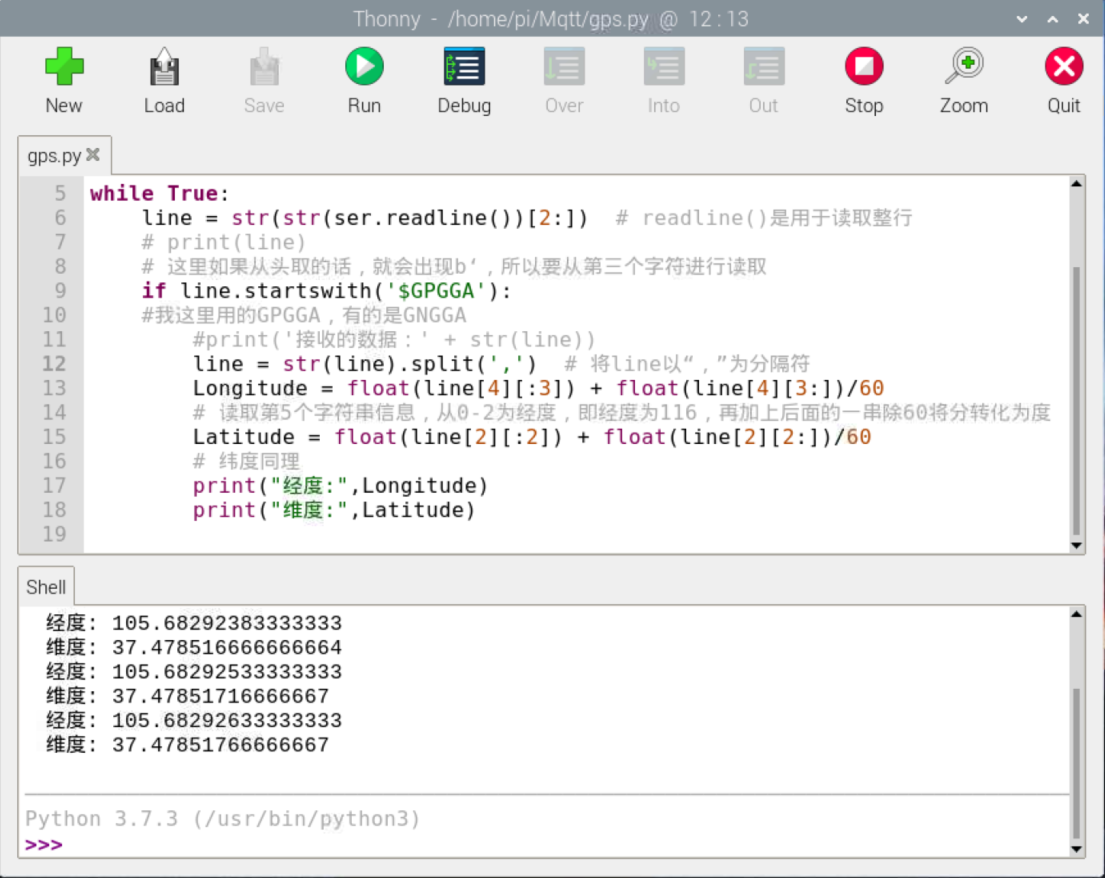This screenshot has width=1105, height=878.
Task: Click the editor scroll down arrow
Action: pos(1076,545)
